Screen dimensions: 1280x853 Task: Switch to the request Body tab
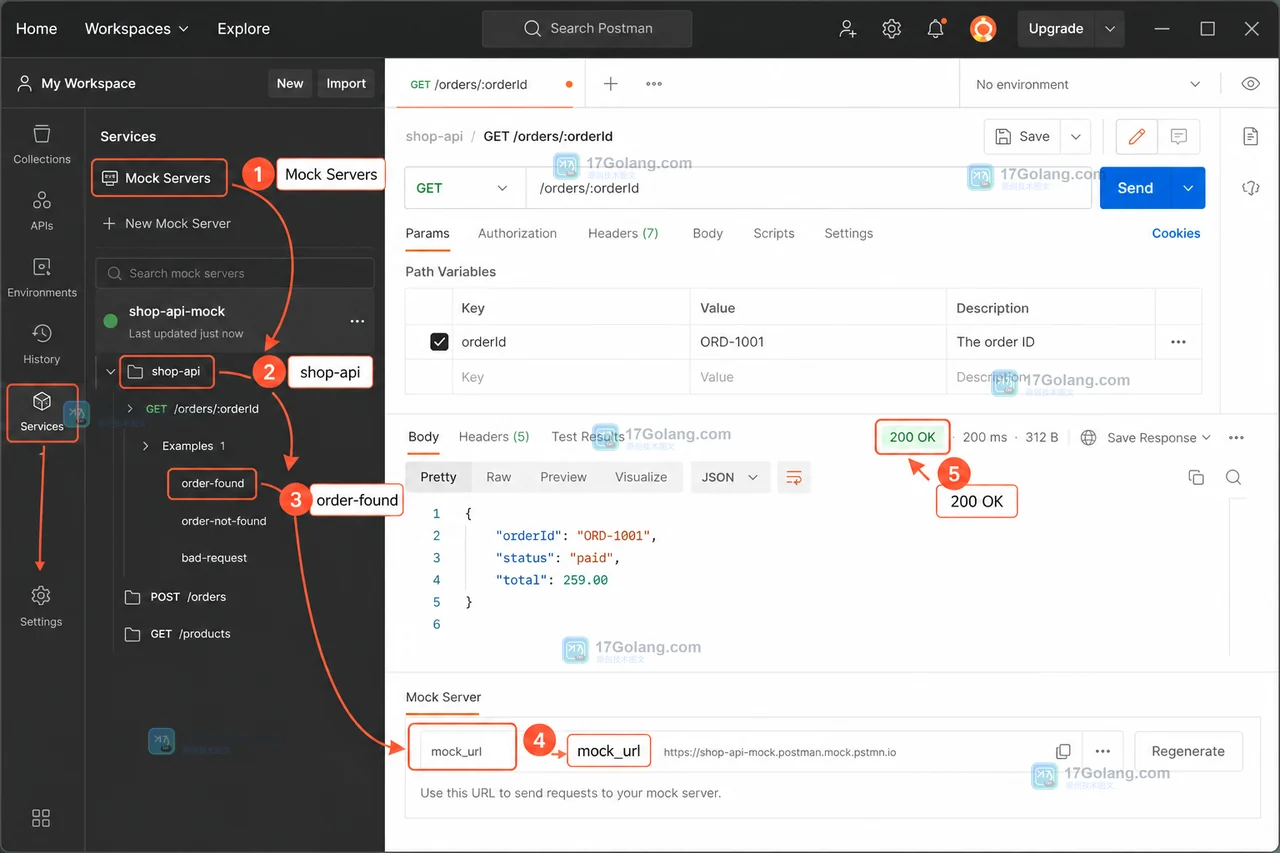707,233
